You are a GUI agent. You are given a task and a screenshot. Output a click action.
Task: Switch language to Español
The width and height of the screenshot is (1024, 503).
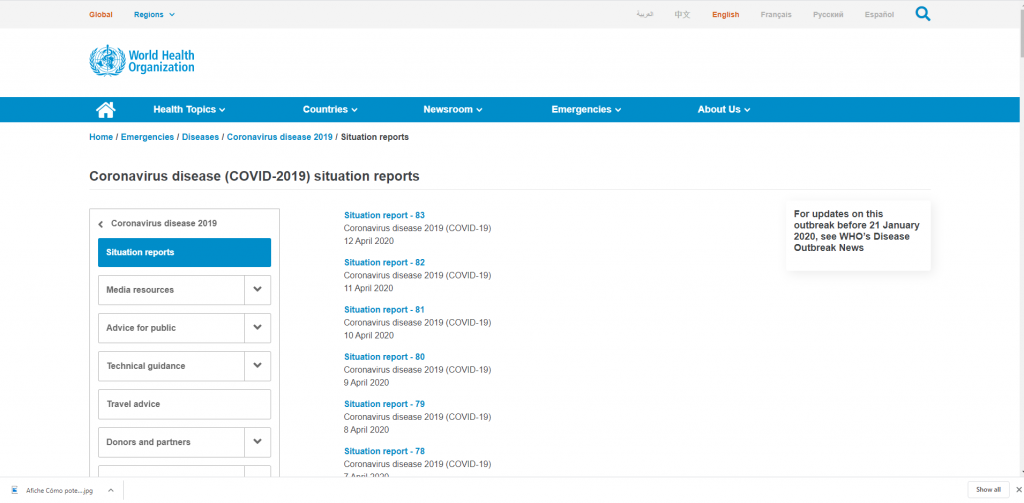click(879, 14)
